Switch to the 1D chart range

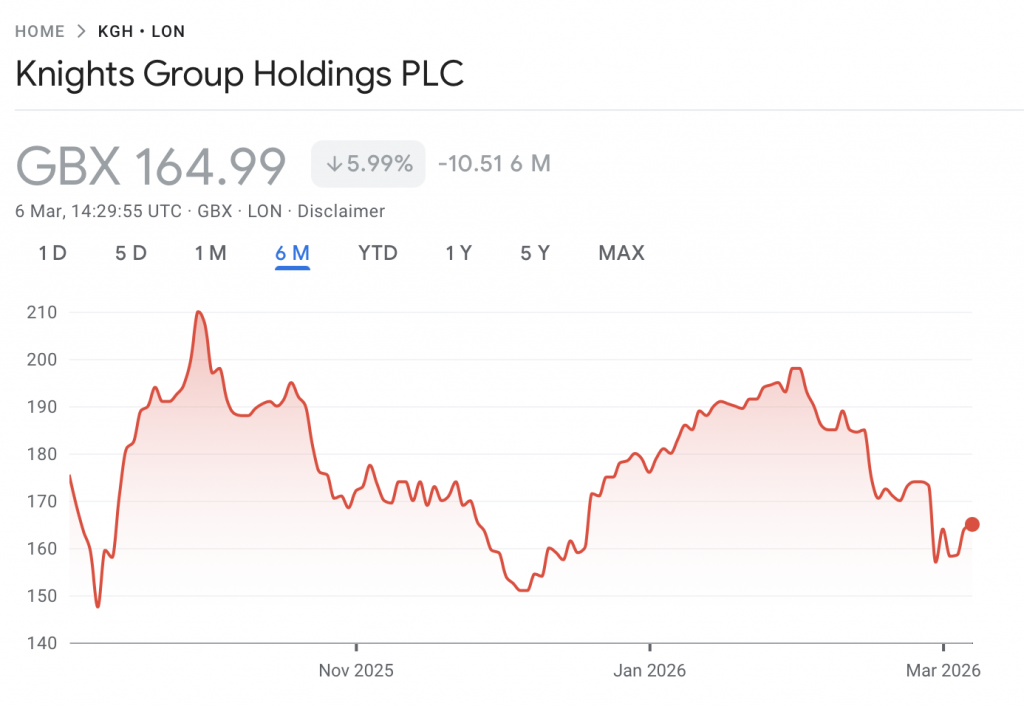tap(52, 253)
